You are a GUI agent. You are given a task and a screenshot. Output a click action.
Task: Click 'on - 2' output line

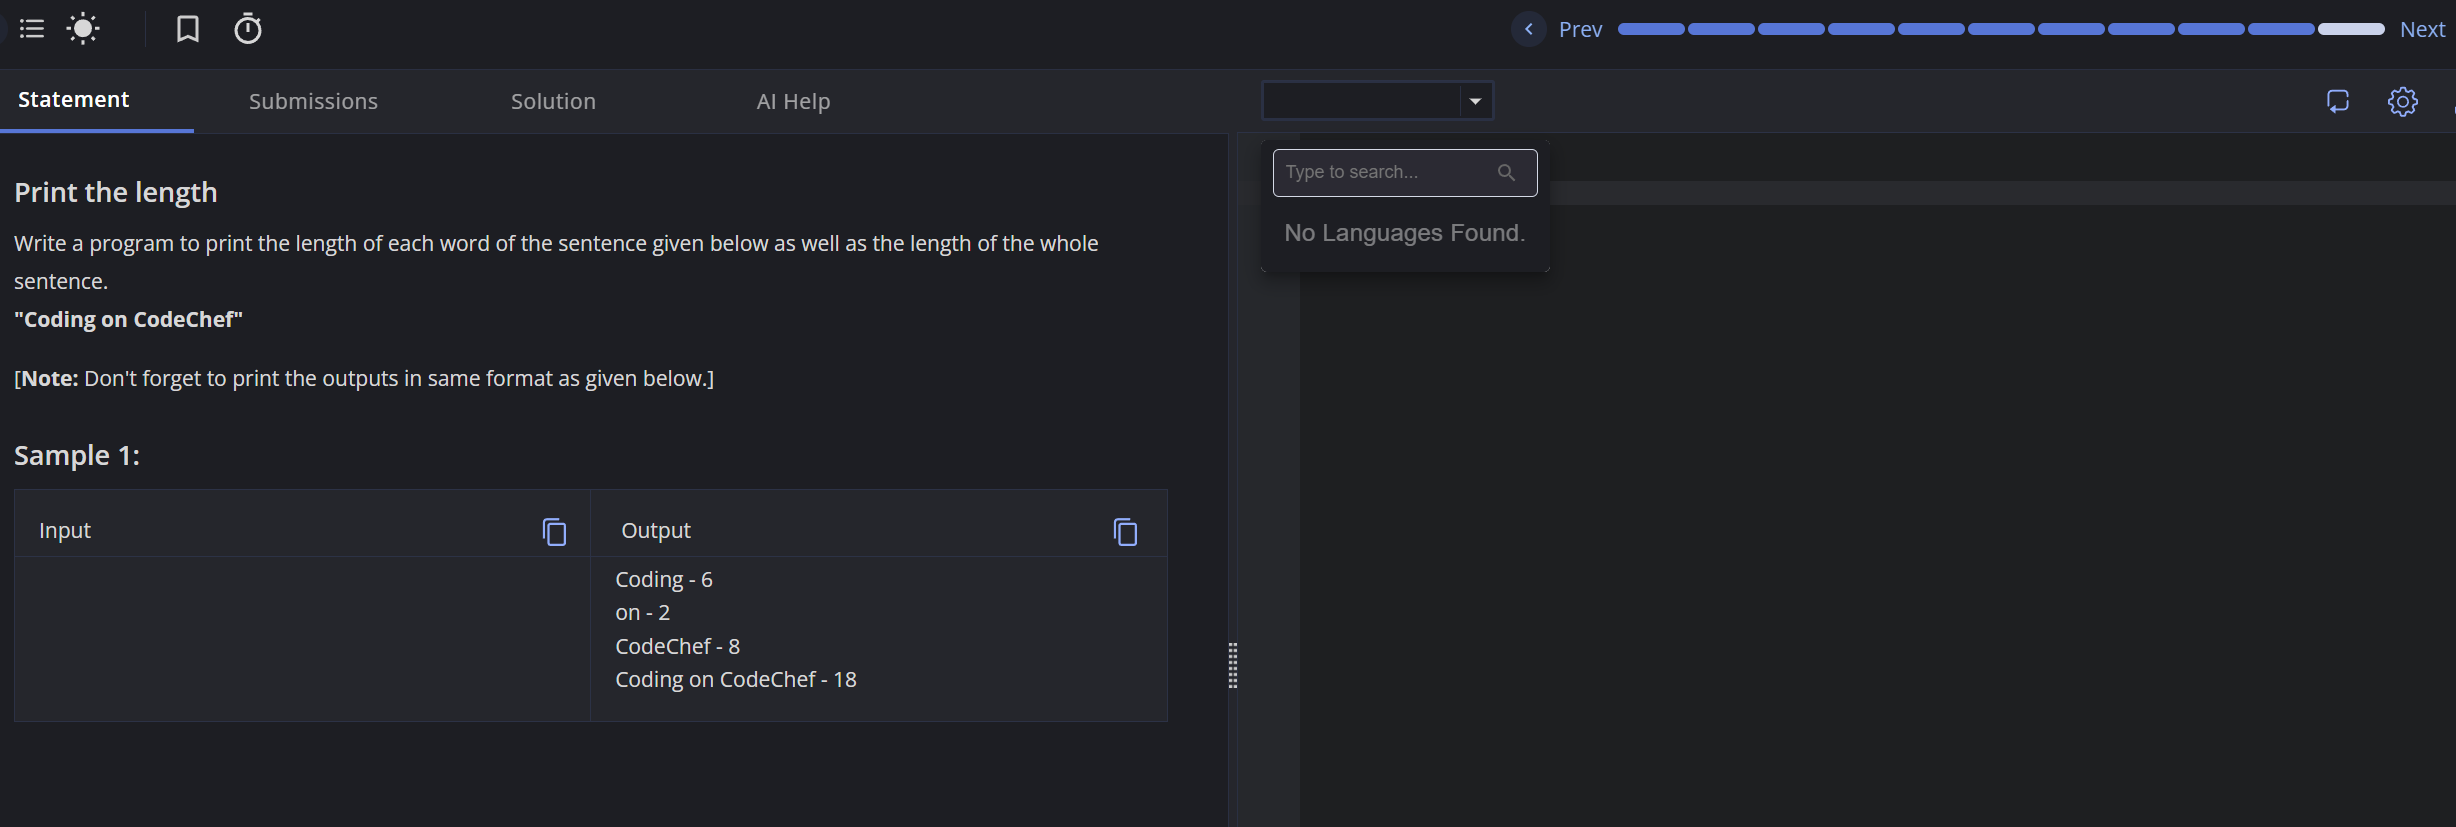[x=643, y=613]
